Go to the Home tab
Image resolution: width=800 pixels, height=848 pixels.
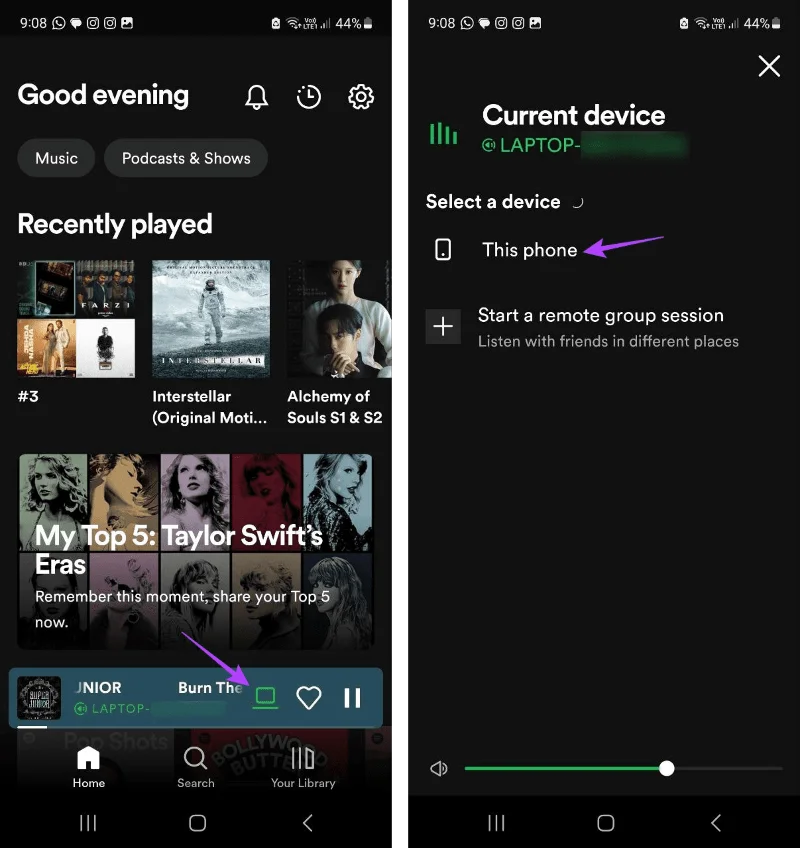tap(89, 767)
